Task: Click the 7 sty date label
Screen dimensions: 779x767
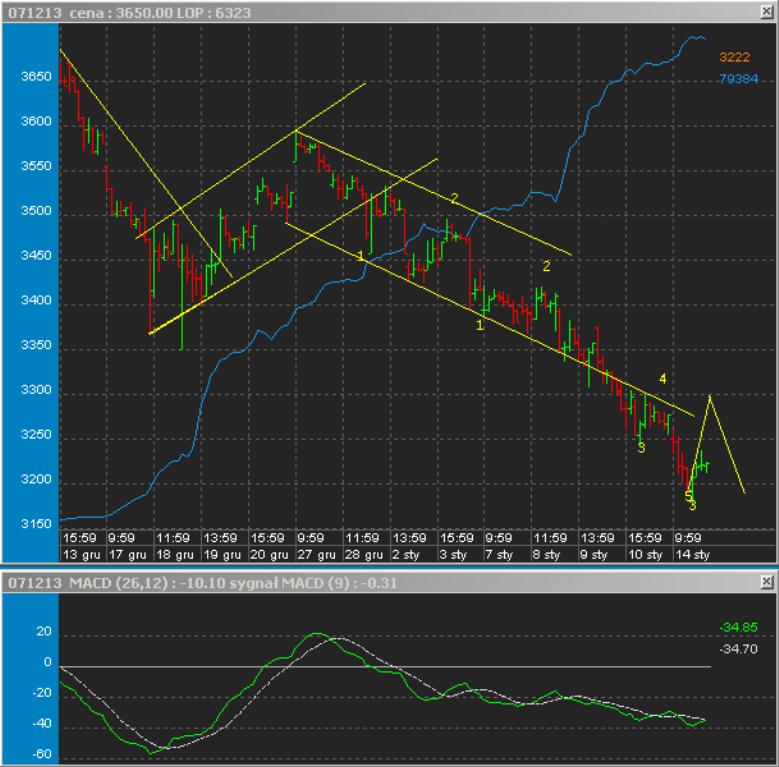Action: click(500, 554)
